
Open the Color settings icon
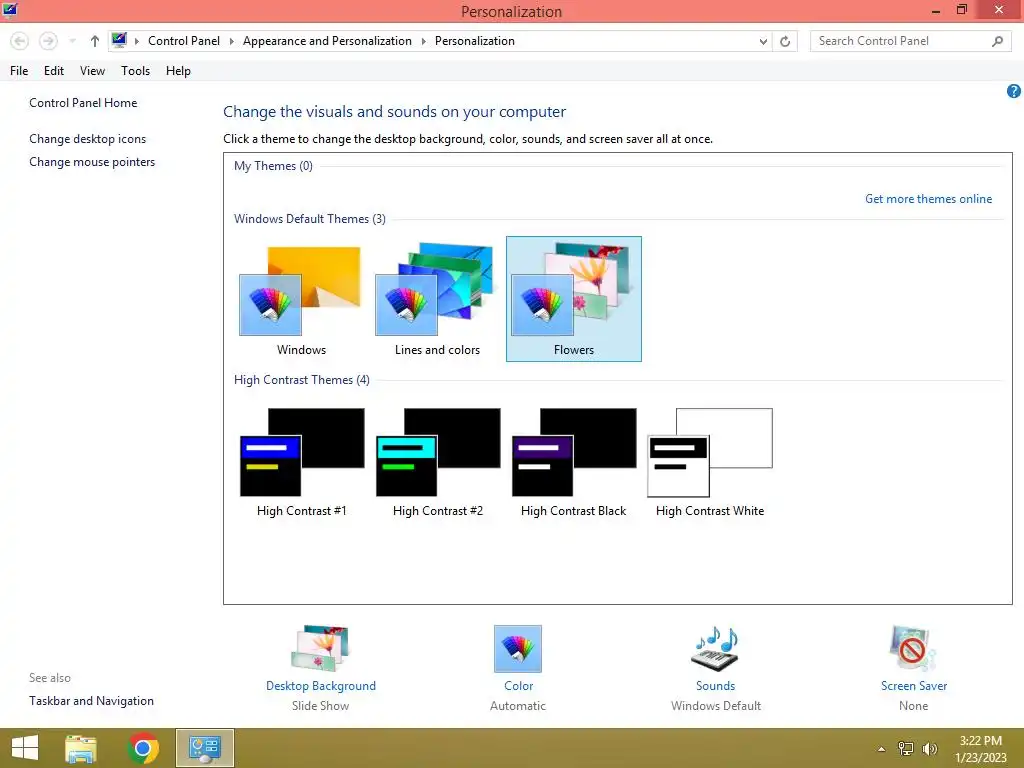coord(518,648)
